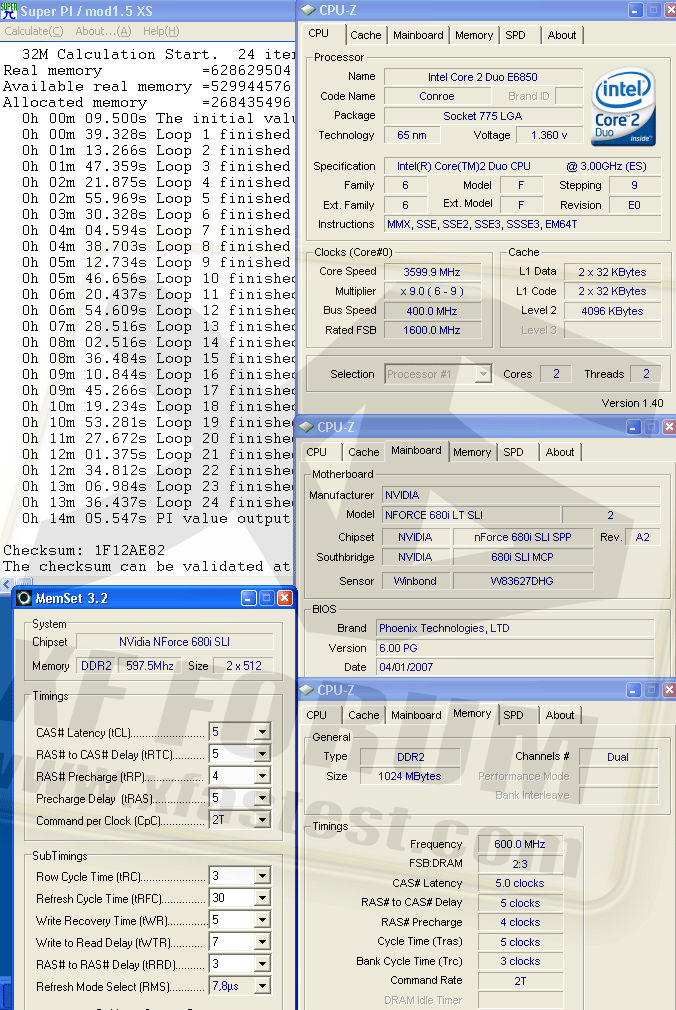Click the MemSet memory speed 597.5Mhz
The width and height of the screenshot is (676, 1010).
pyautogui.click(x=150, y=666)
